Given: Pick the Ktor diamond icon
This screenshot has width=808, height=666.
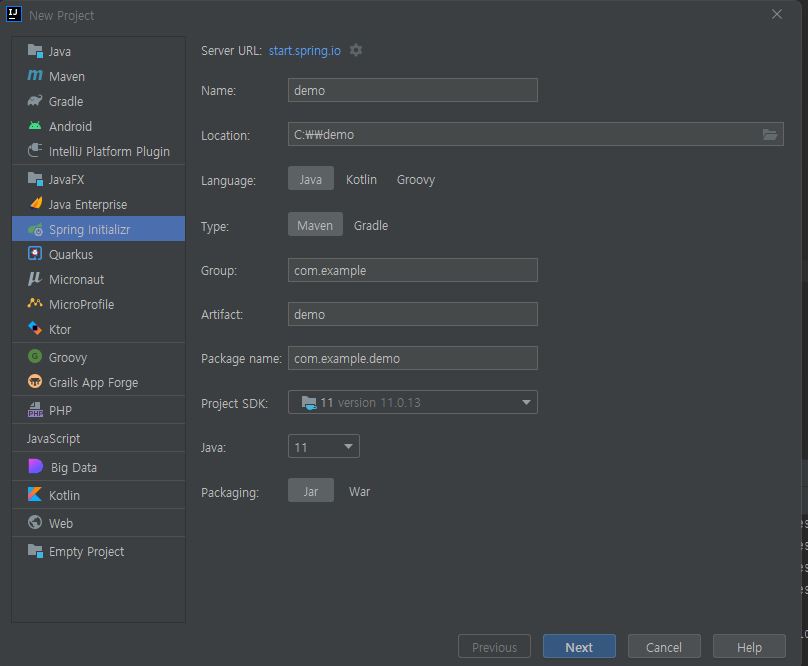Looking at the screenshot, I should (35, 328).
